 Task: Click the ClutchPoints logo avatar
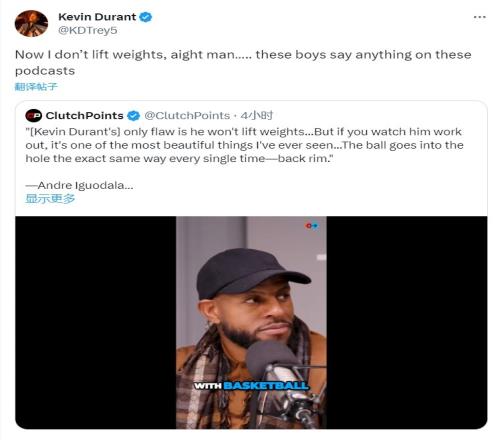click(33, 115)
